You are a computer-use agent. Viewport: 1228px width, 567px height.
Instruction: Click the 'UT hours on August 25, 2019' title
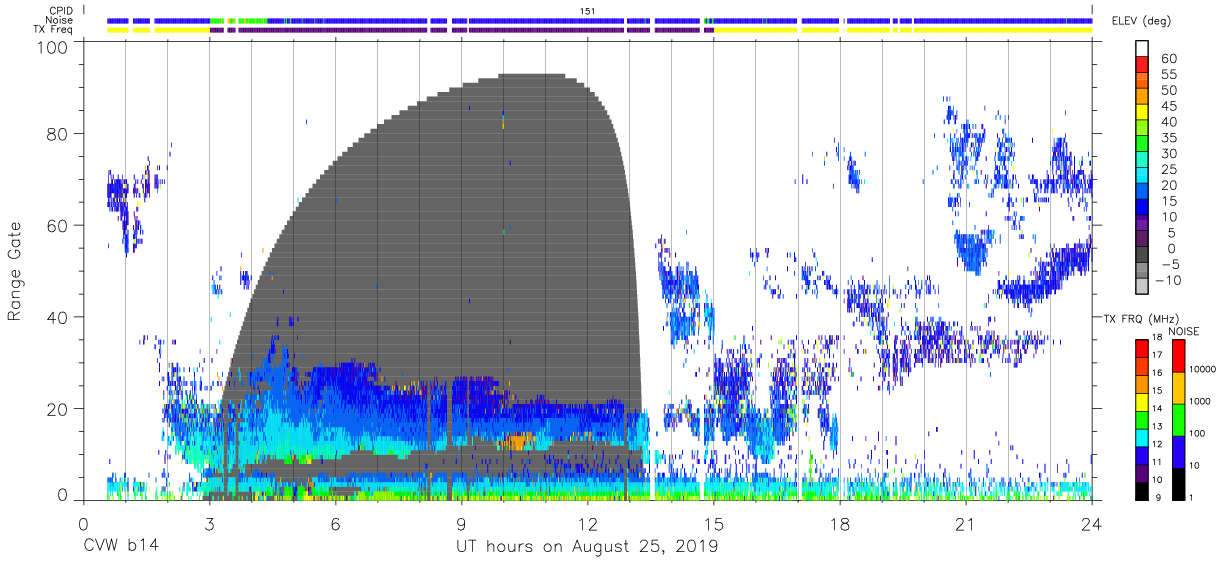click(587, 547)
